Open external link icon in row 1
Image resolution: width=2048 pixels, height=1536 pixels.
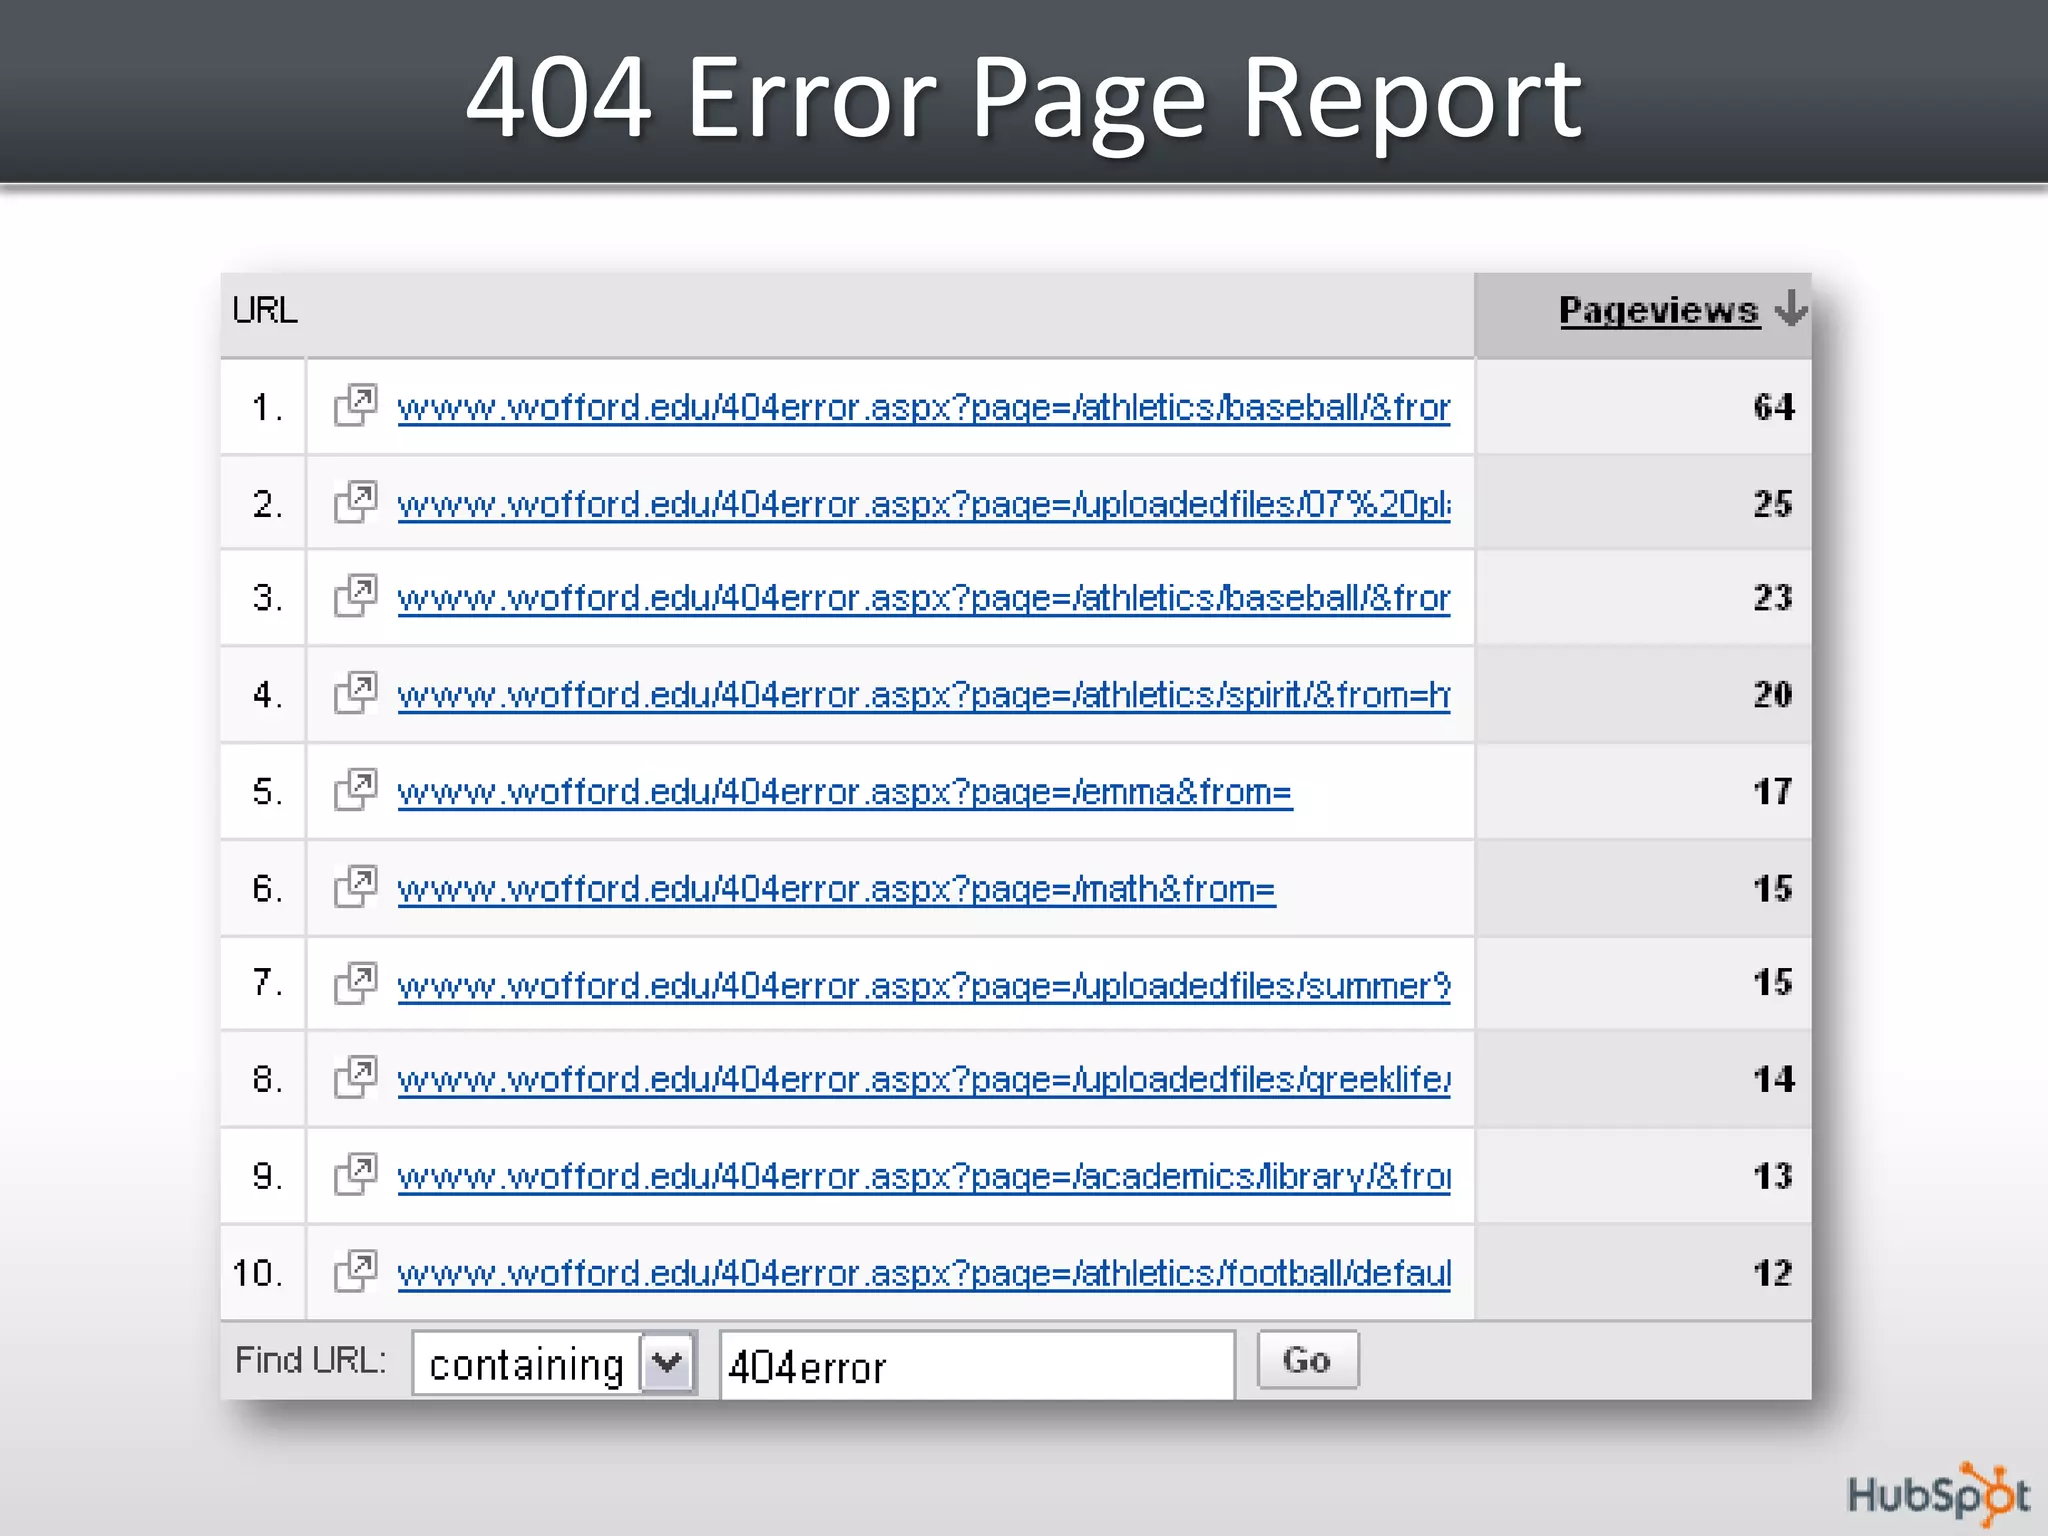[x=355, y=405]
